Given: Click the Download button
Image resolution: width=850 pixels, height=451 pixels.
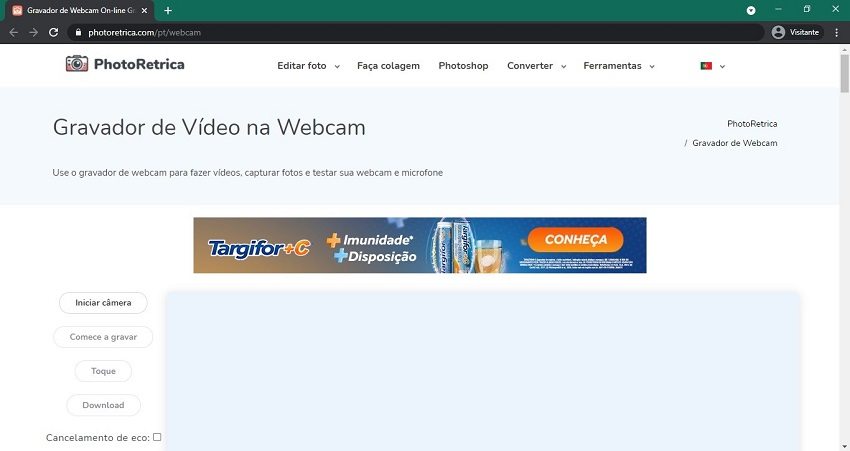Looking at the screenshot, I should coord(103,405).
